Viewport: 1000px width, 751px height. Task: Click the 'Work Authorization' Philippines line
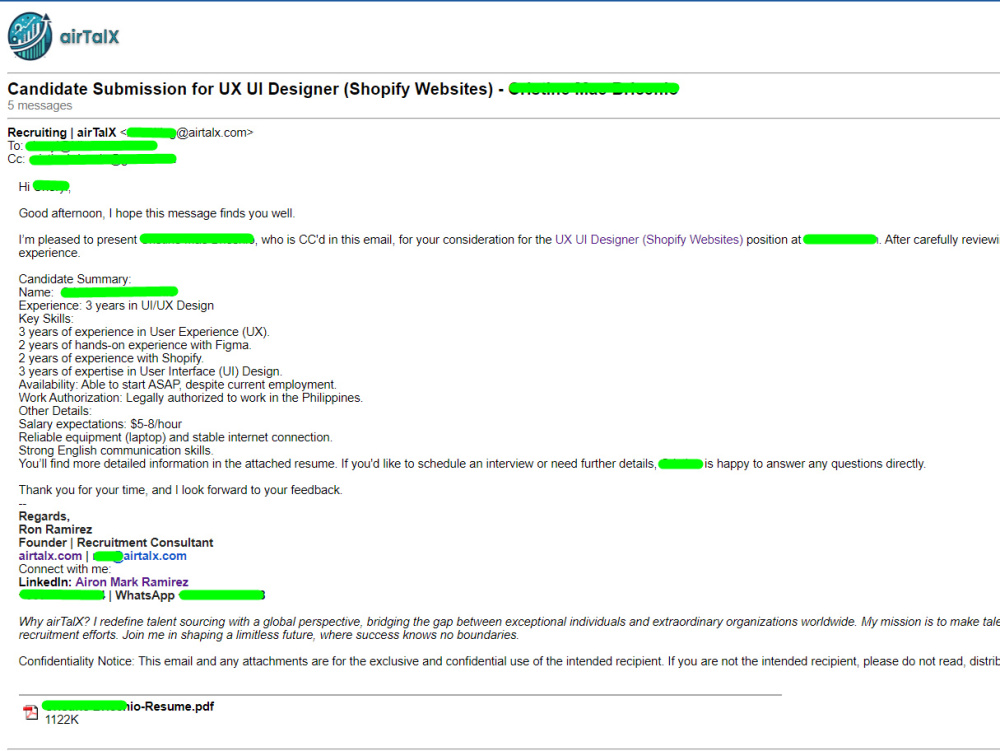click(191, 398)
